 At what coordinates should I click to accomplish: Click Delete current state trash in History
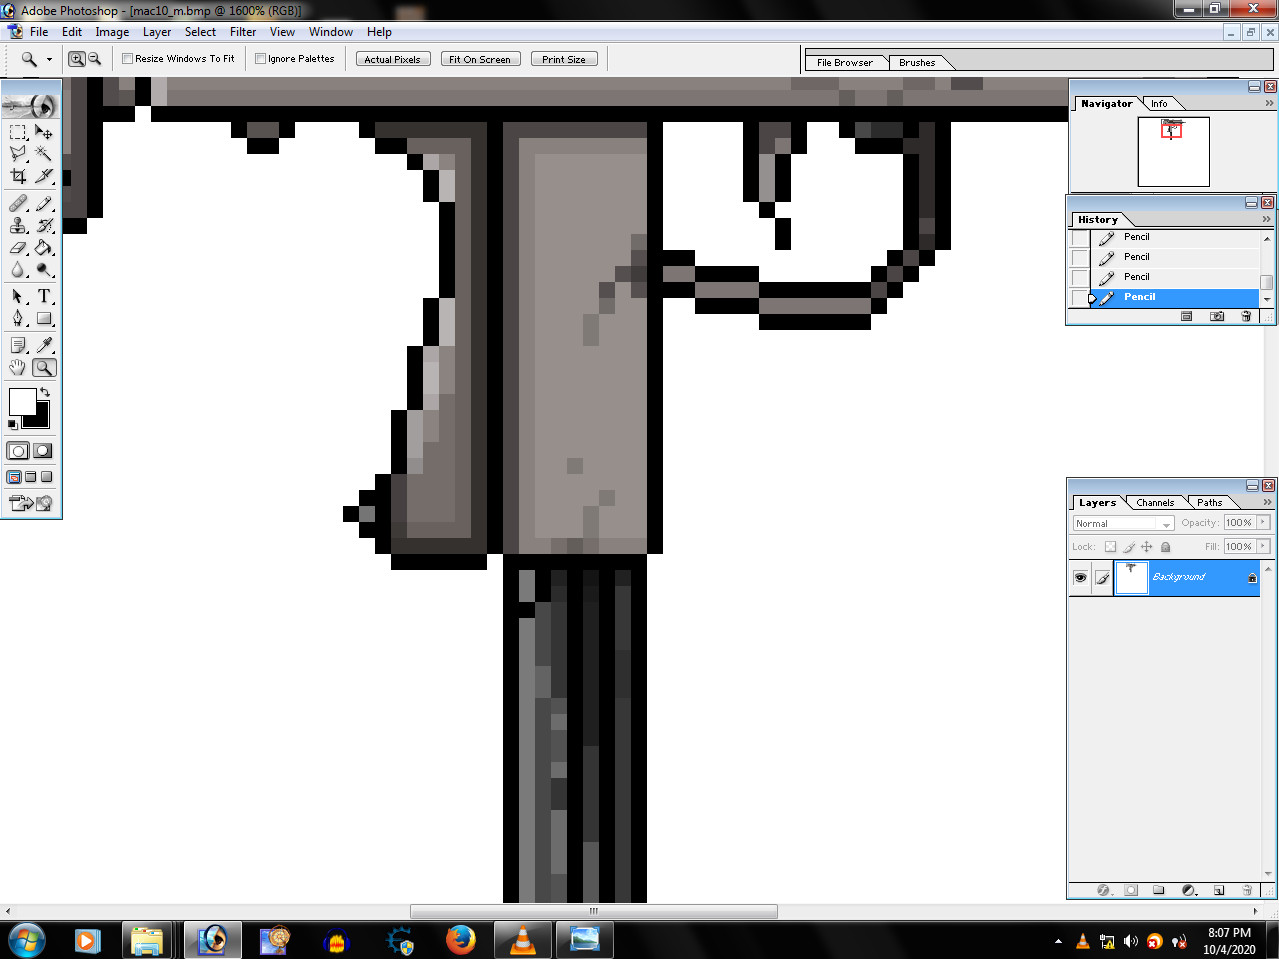click(1246, 316)
